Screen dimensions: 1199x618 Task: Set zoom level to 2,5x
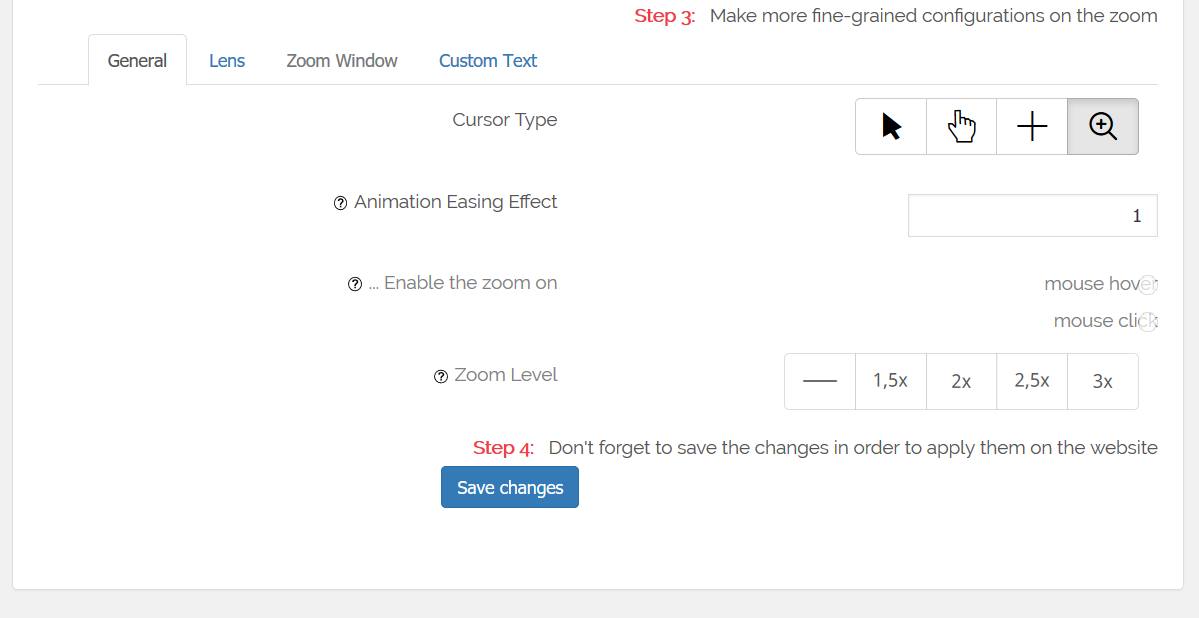click(1032, 381)
